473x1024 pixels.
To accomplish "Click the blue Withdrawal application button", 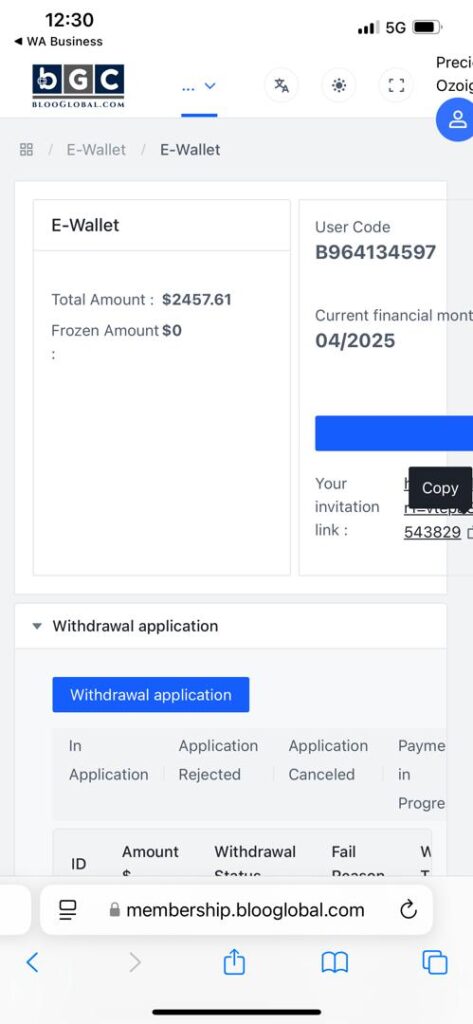I will (151, 695).
